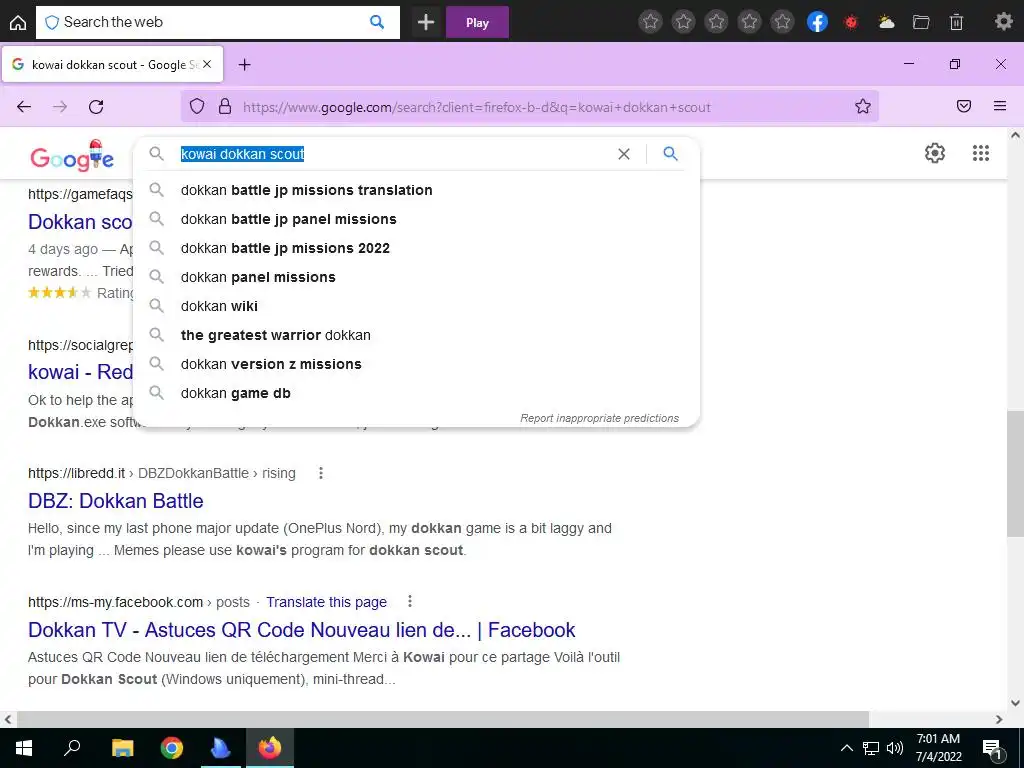Click Firefox icon in the taskbar

click(x=270, y=748)
